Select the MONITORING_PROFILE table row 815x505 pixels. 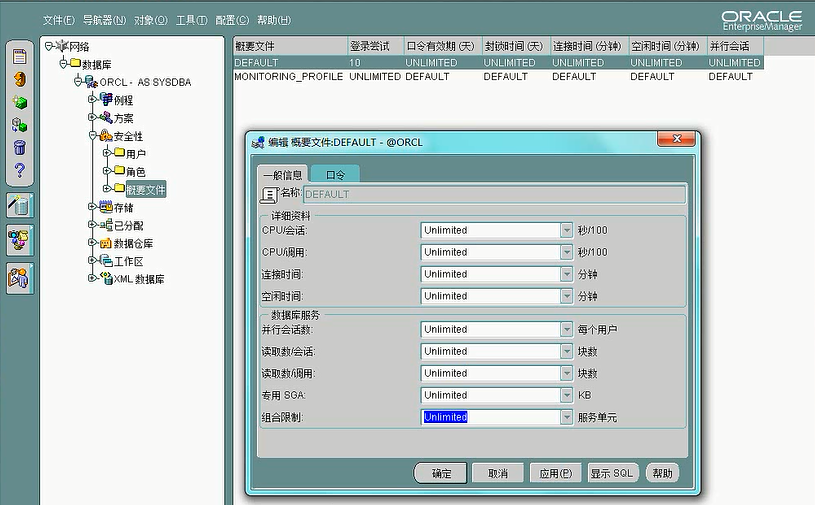point(498,76)
